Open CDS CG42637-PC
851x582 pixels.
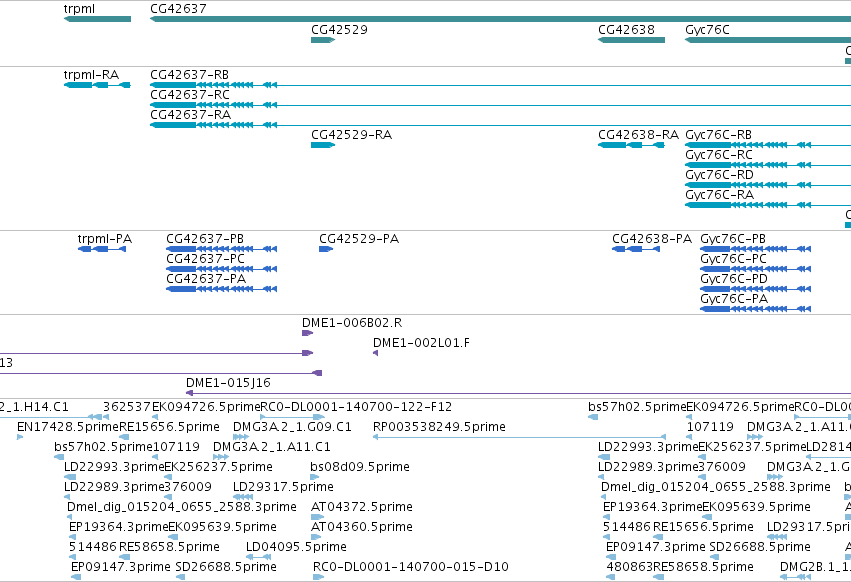click(x=221, y=269)
